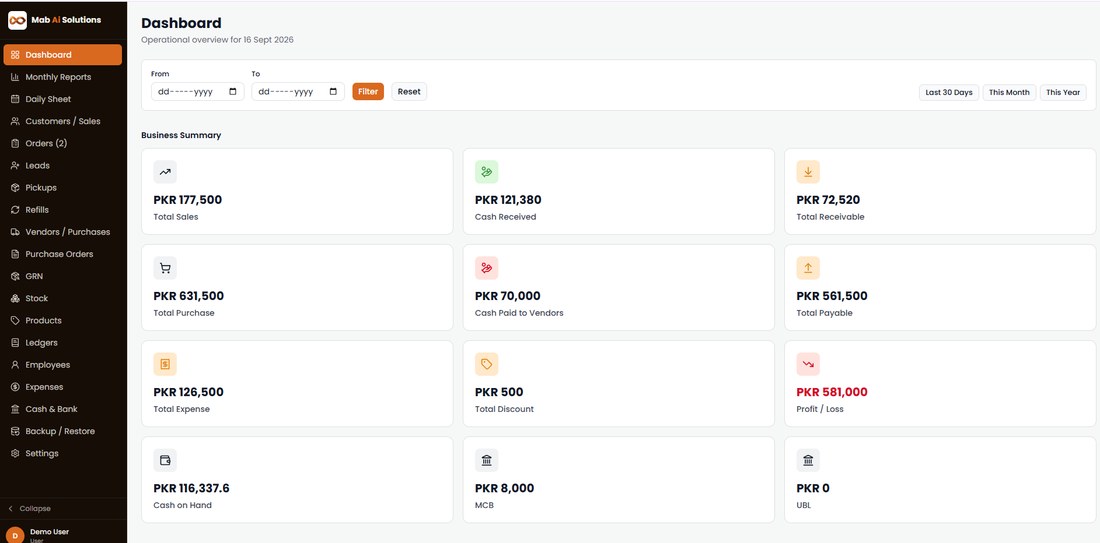Open Cash & Bank menu item
This screenshot has height=543, width=1100.
tap(62, 409)
